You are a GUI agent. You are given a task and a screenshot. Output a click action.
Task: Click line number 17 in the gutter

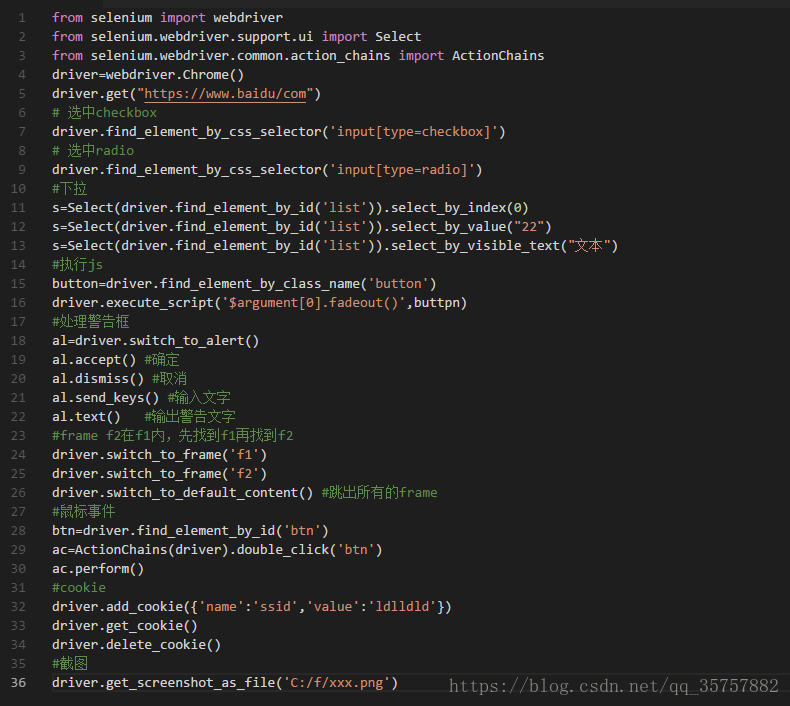click(x=18, y=322)
